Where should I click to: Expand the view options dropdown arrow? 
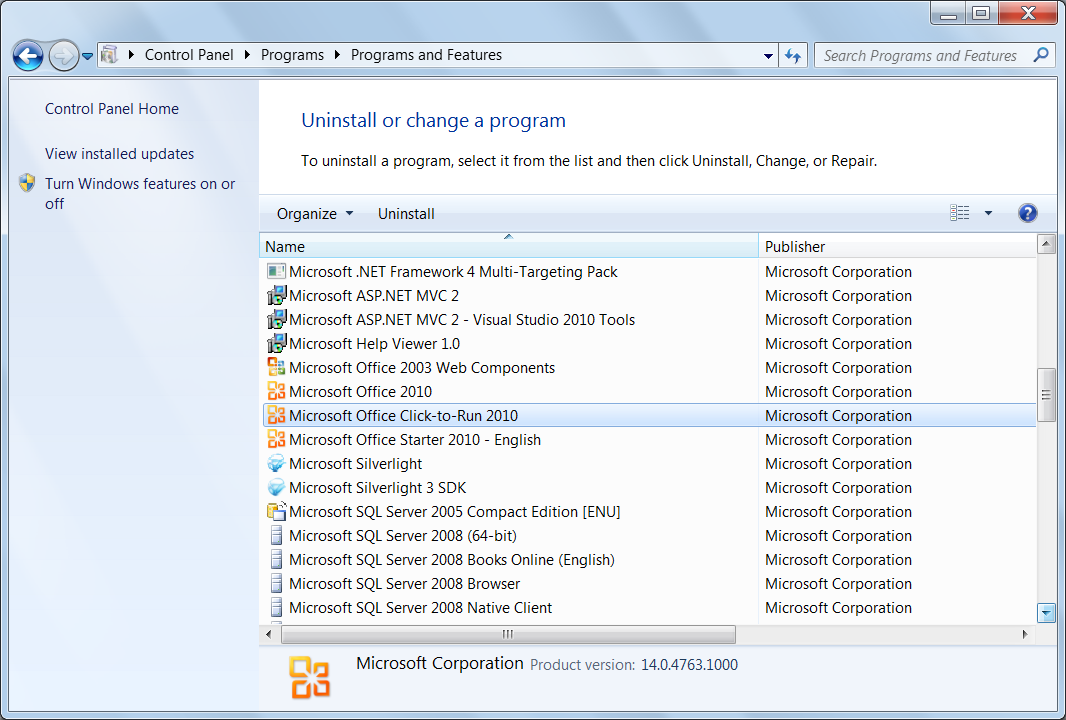(988, 212)
